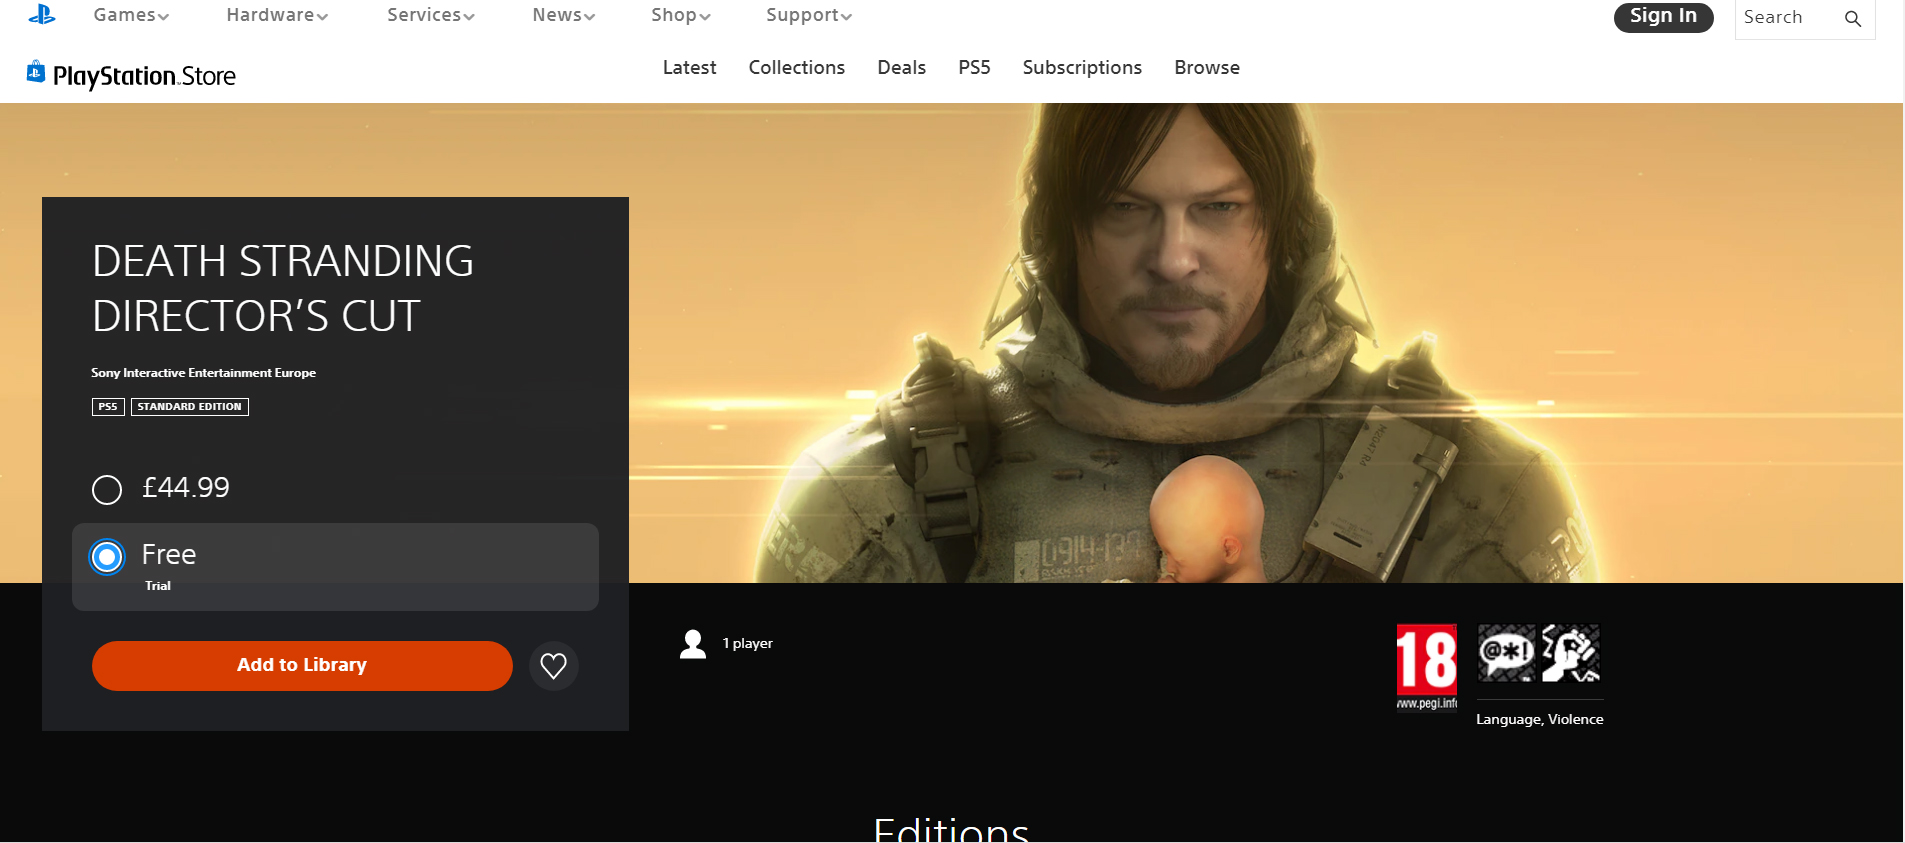This screenshot has height=843, width=1905.
Task: Open the Support dropdown menu
Action: tap(808, 15)
